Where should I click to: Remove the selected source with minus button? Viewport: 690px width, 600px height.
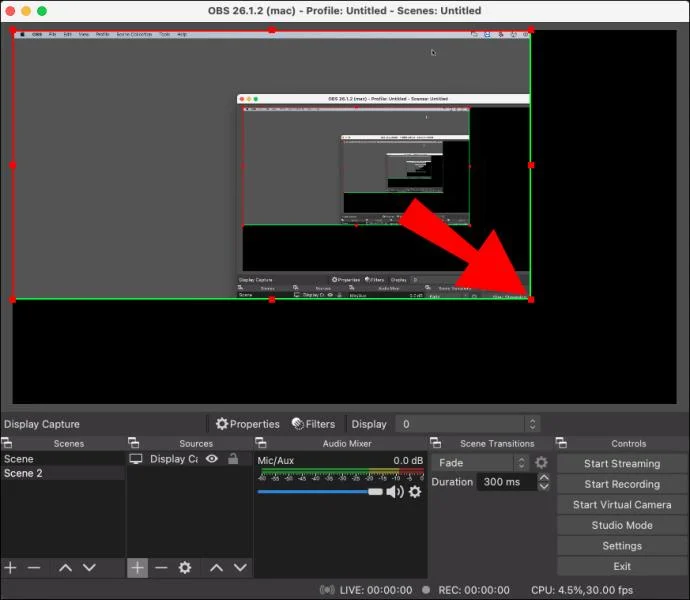pos(161,567)
